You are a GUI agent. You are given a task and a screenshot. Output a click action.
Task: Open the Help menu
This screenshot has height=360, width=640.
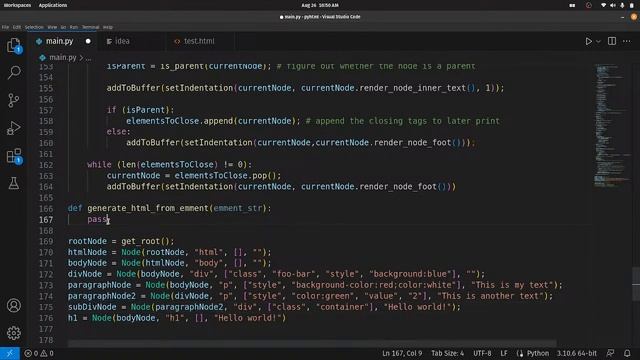point(108,27)
